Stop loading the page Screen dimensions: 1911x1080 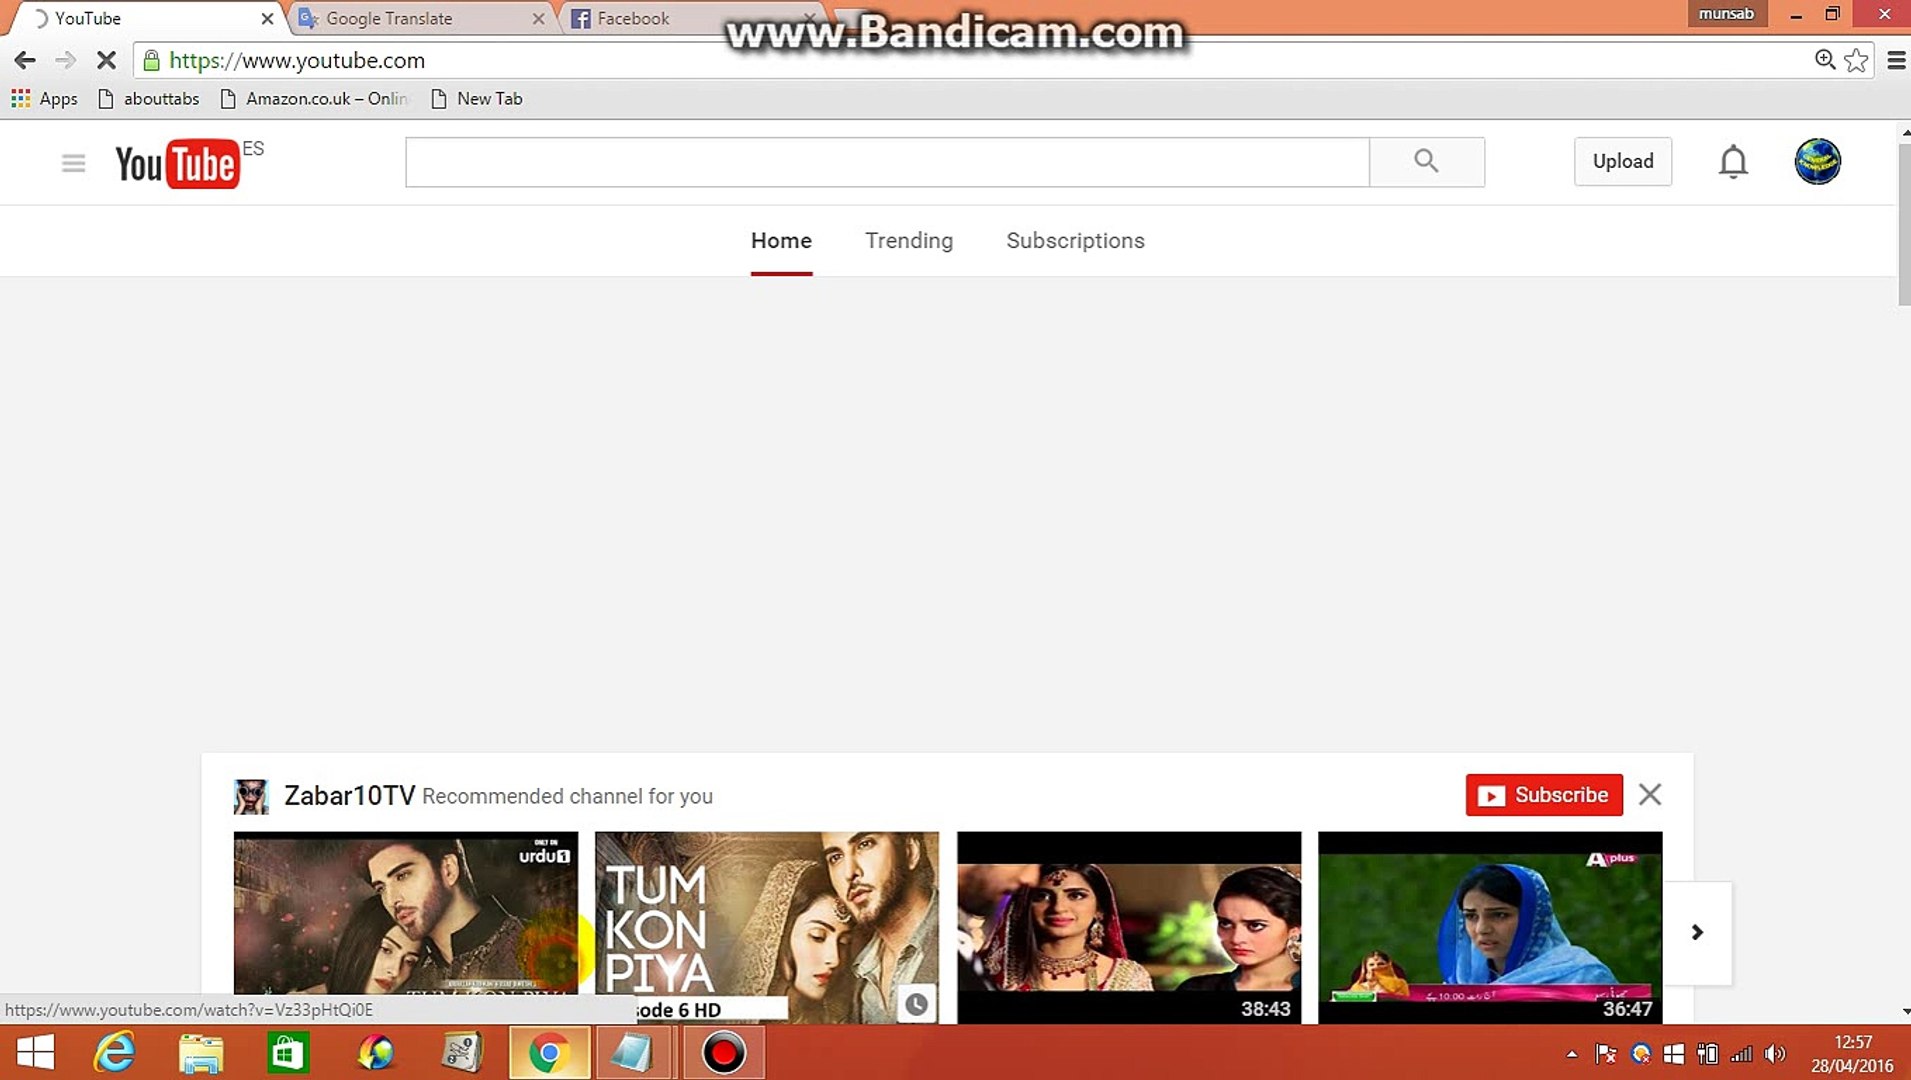106,61
